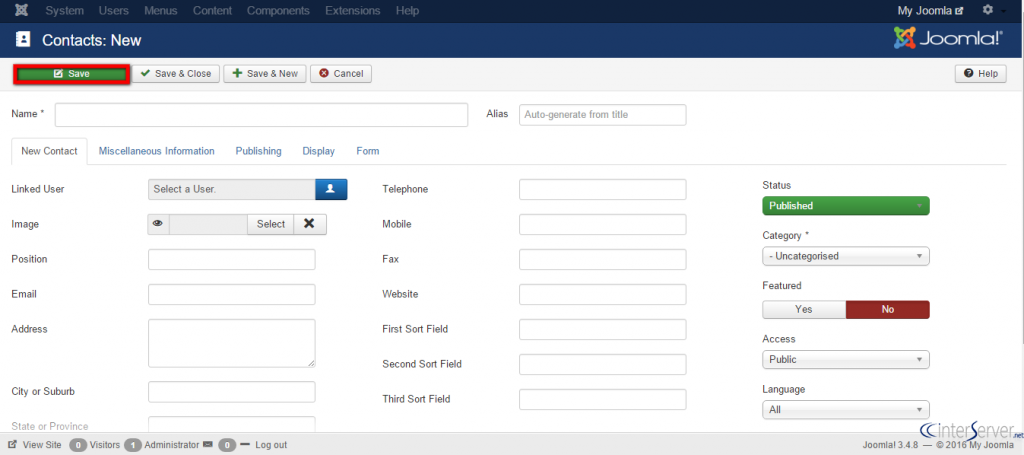Click the image path field
The width and height of the screenshot is (1024, 455).
click(208, 224)
